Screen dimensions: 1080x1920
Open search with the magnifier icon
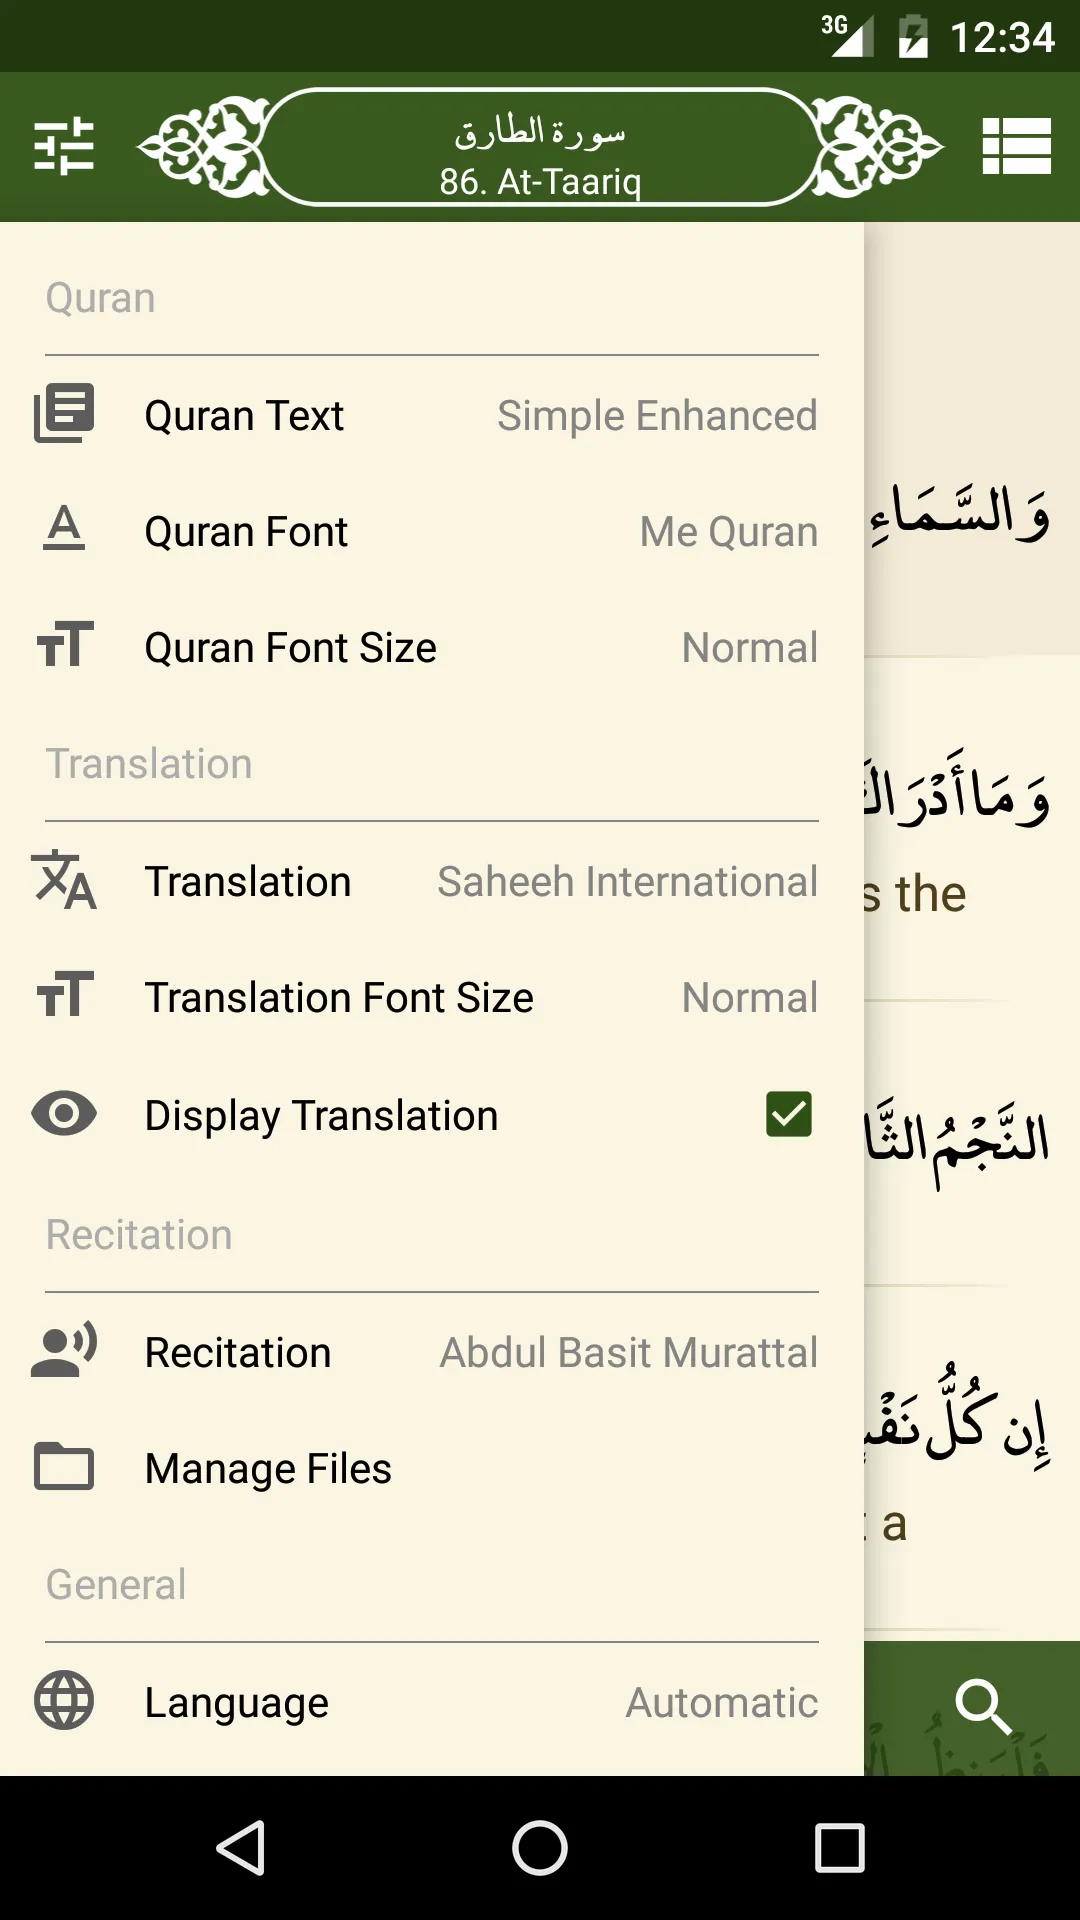click(x=984, y=1706)
